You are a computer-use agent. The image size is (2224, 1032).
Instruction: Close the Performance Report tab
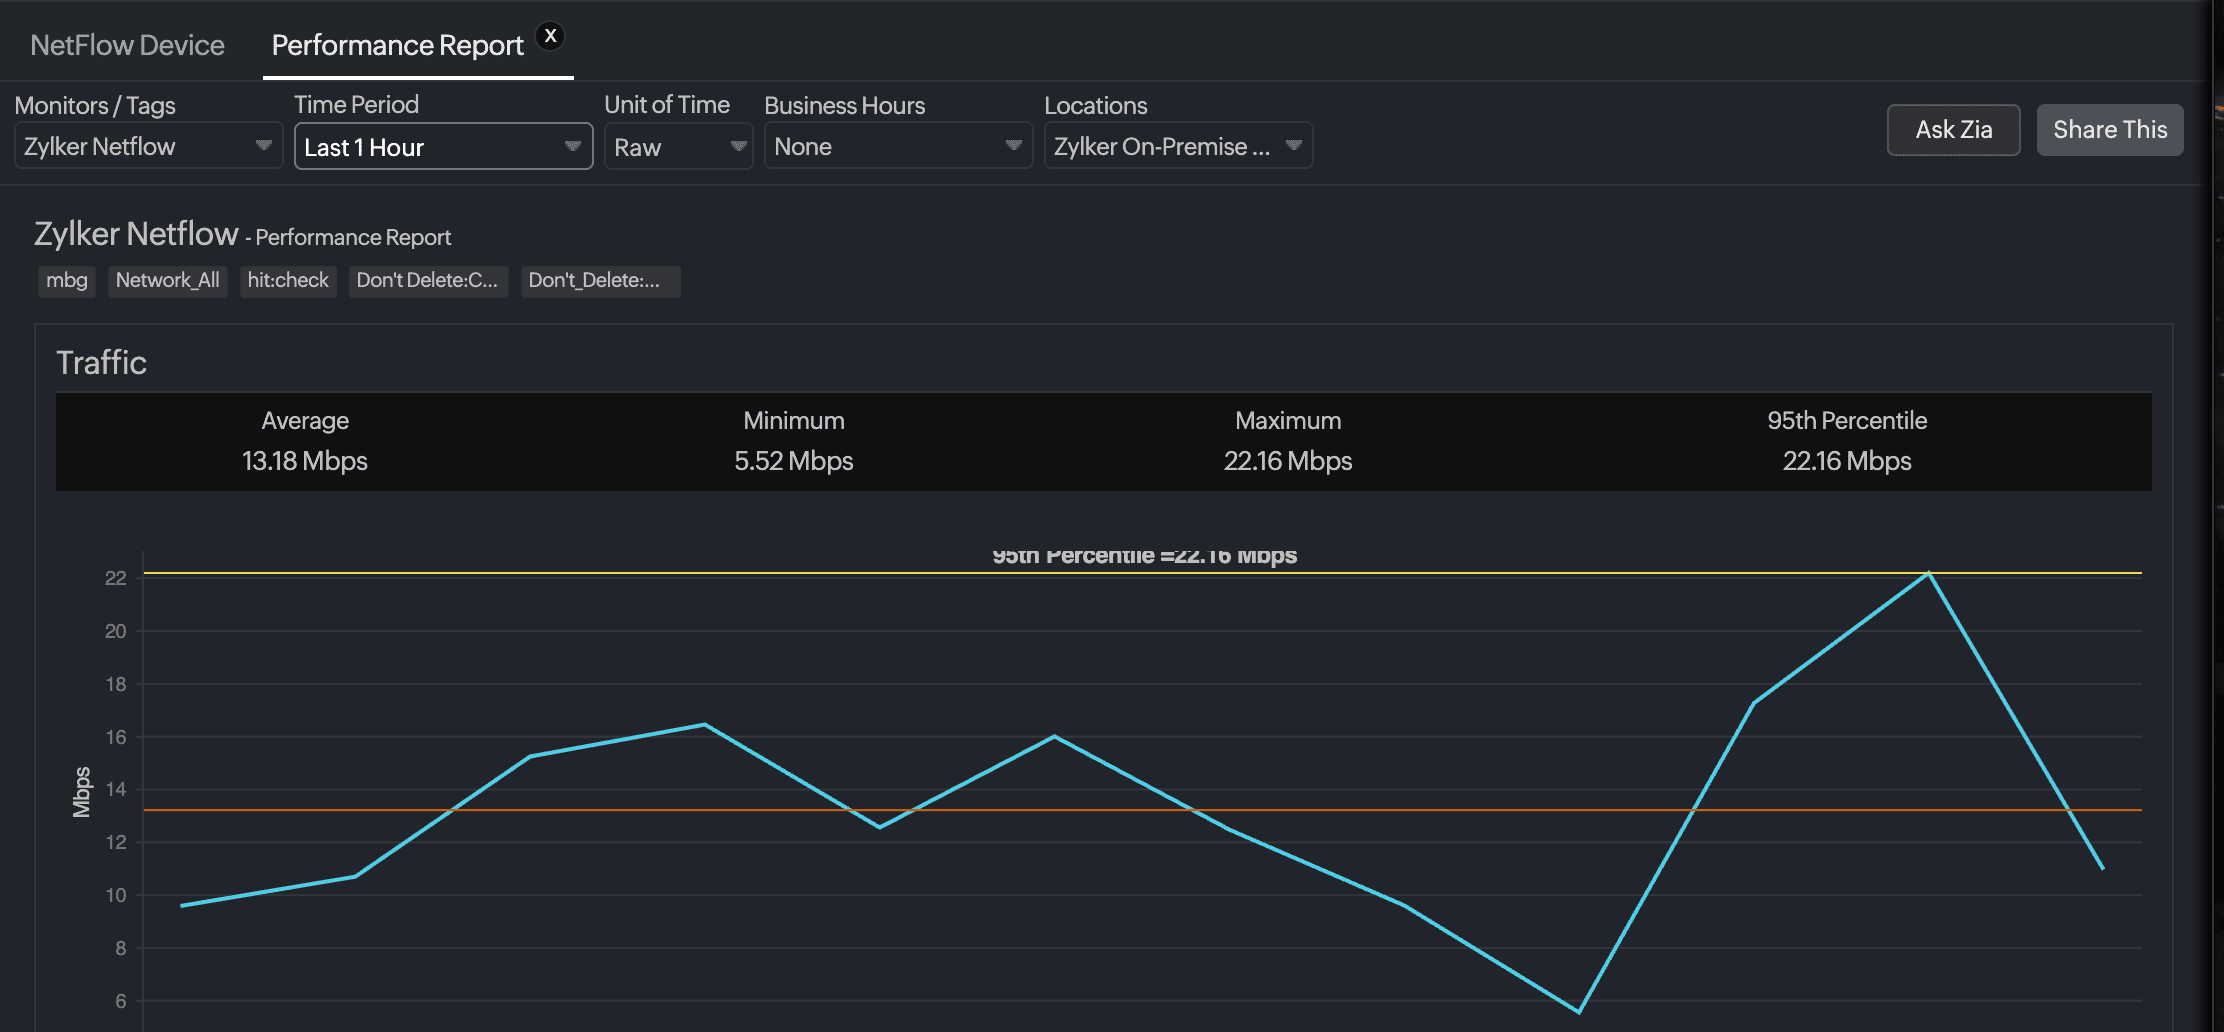tap(550, 34)
